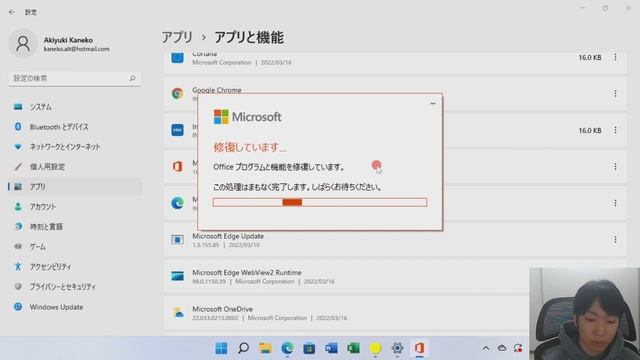The height and width of the screenshot is (360, 640).
Task: Open Windows Update settings
Action: point(75,307)
